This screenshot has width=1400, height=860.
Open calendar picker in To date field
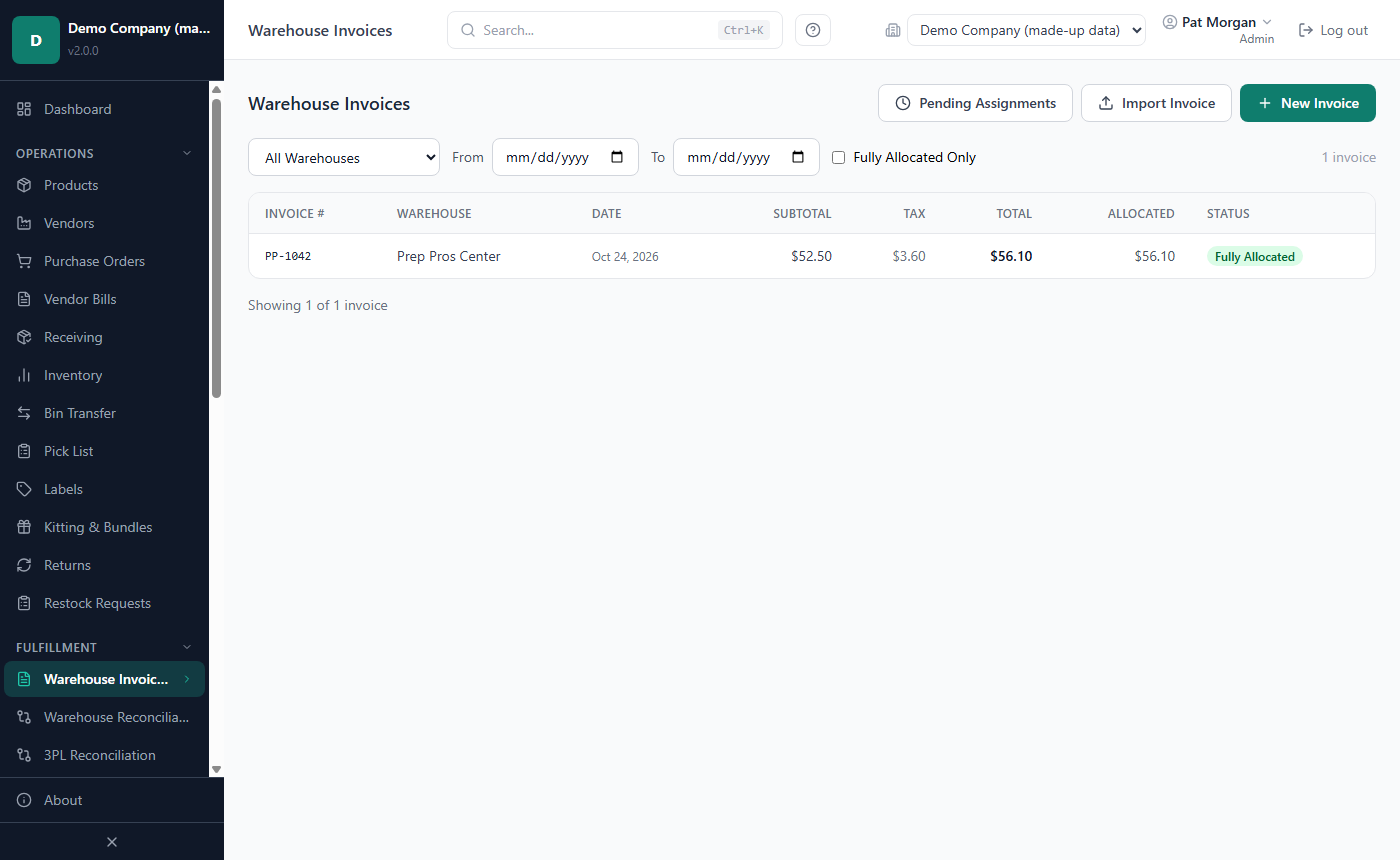tap(798, 157)
